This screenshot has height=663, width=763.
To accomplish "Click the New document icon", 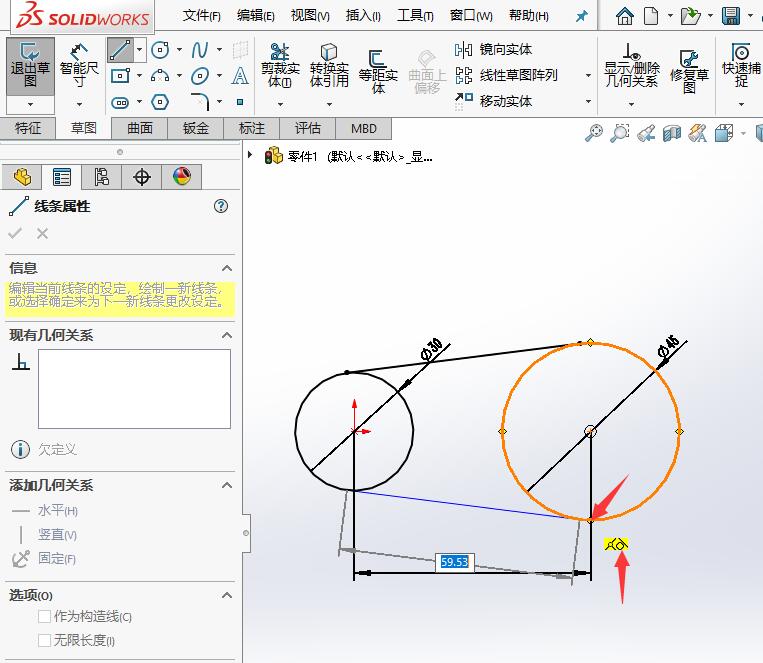I will [651, 16].
